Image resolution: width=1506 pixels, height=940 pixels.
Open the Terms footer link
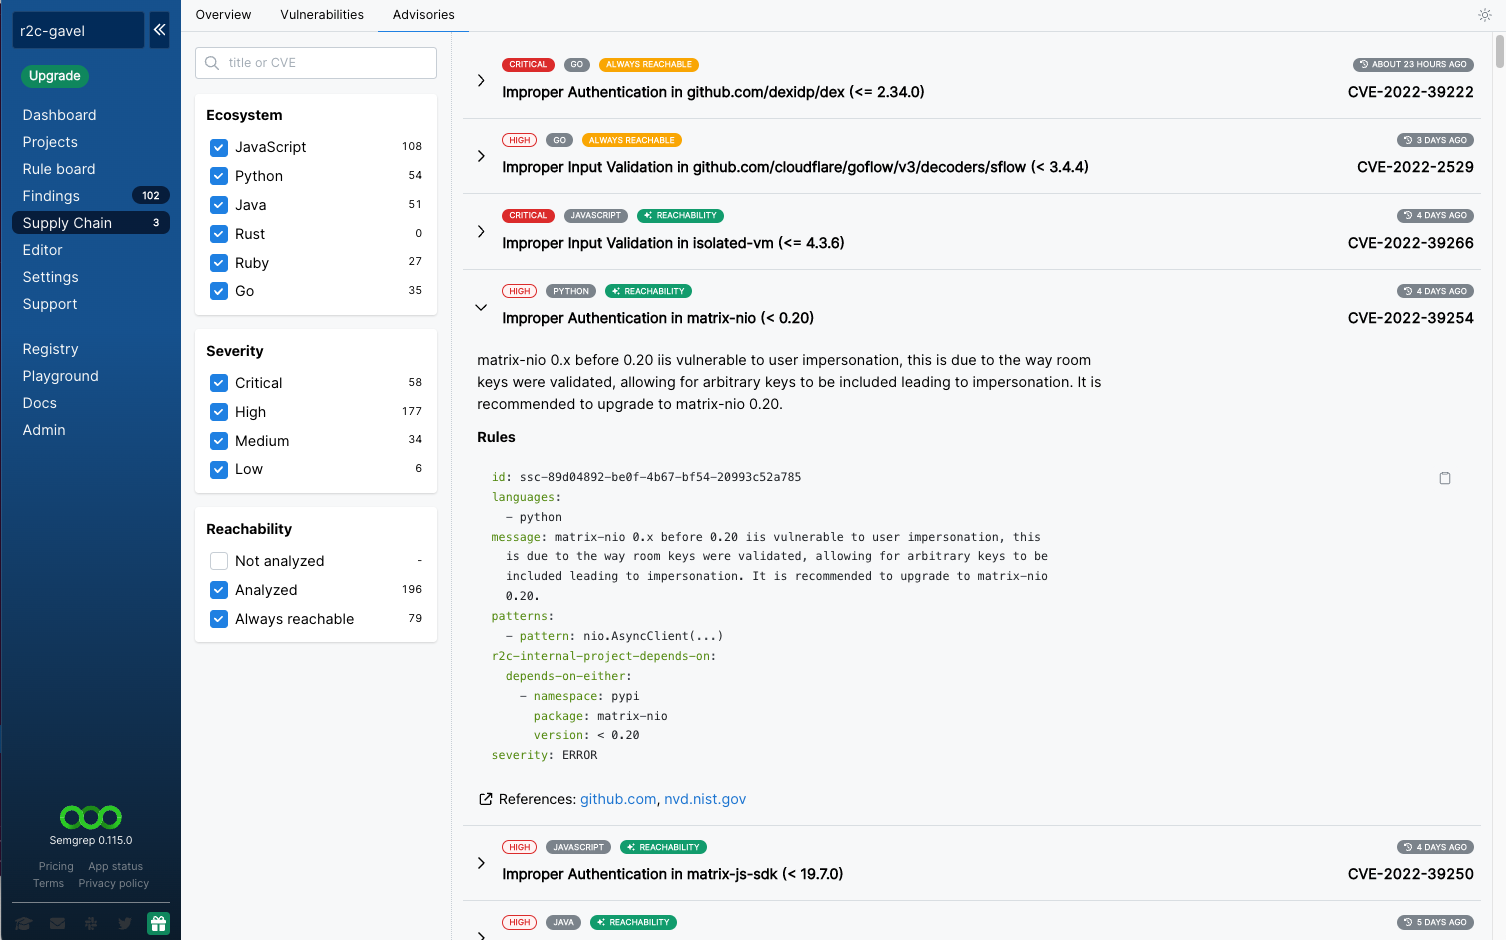pyautogui.click(x=48, y=884)
